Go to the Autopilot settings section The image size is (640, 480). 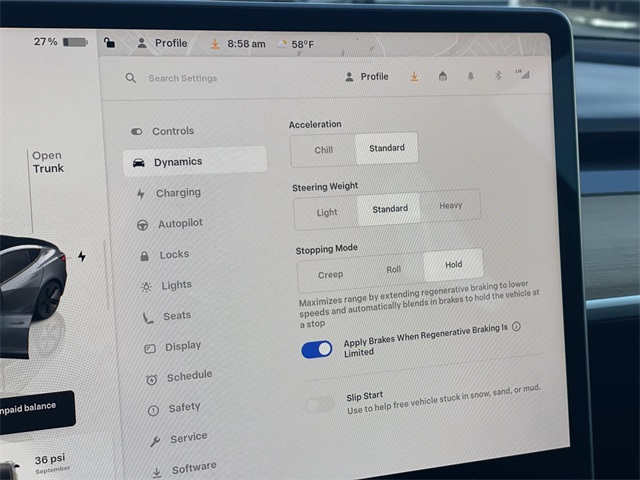point(179,224)
